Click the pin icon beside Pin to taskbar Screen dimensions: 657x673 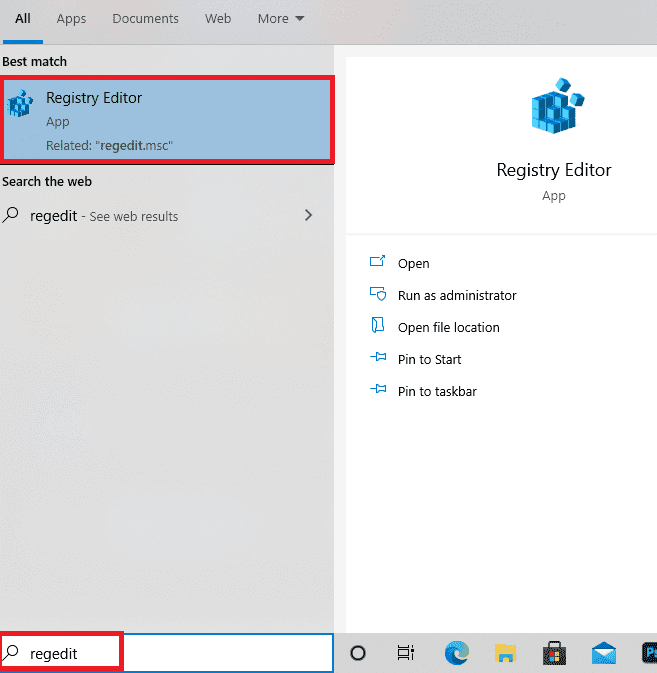coord(378,389)
